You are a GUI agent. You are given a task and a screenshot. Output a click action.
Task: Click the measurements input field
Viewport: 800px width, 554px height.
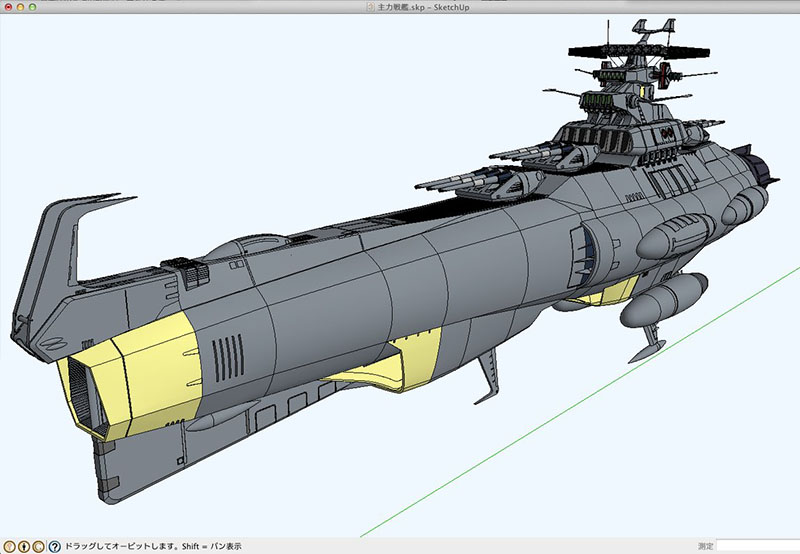(x=758, y=546)
